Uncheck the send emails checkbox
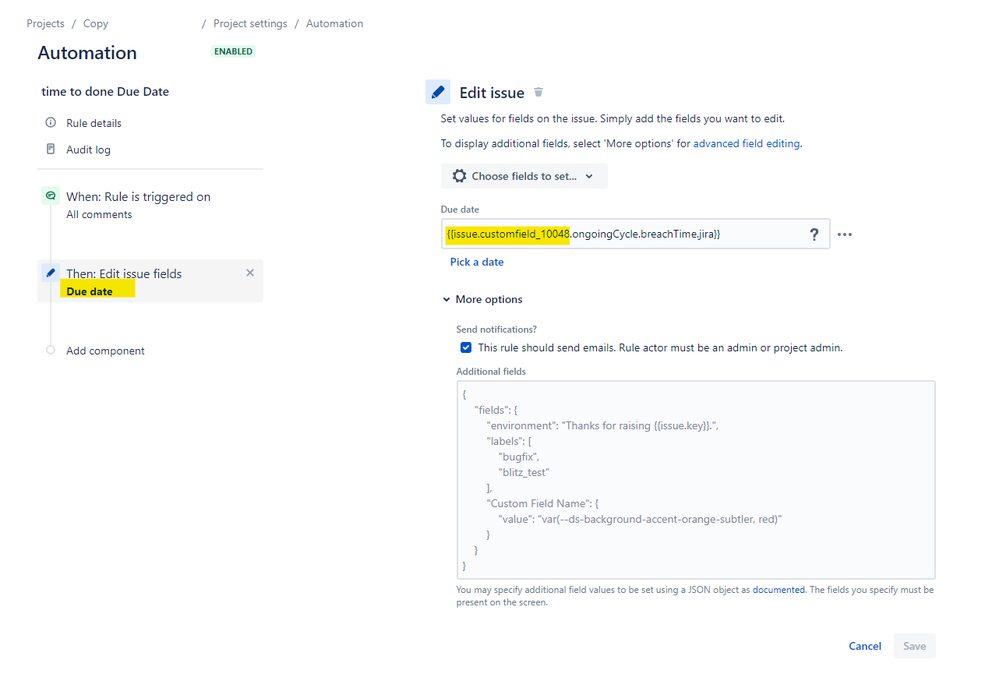The height and width of the screenshot is (677, 999). coord(466,348)
